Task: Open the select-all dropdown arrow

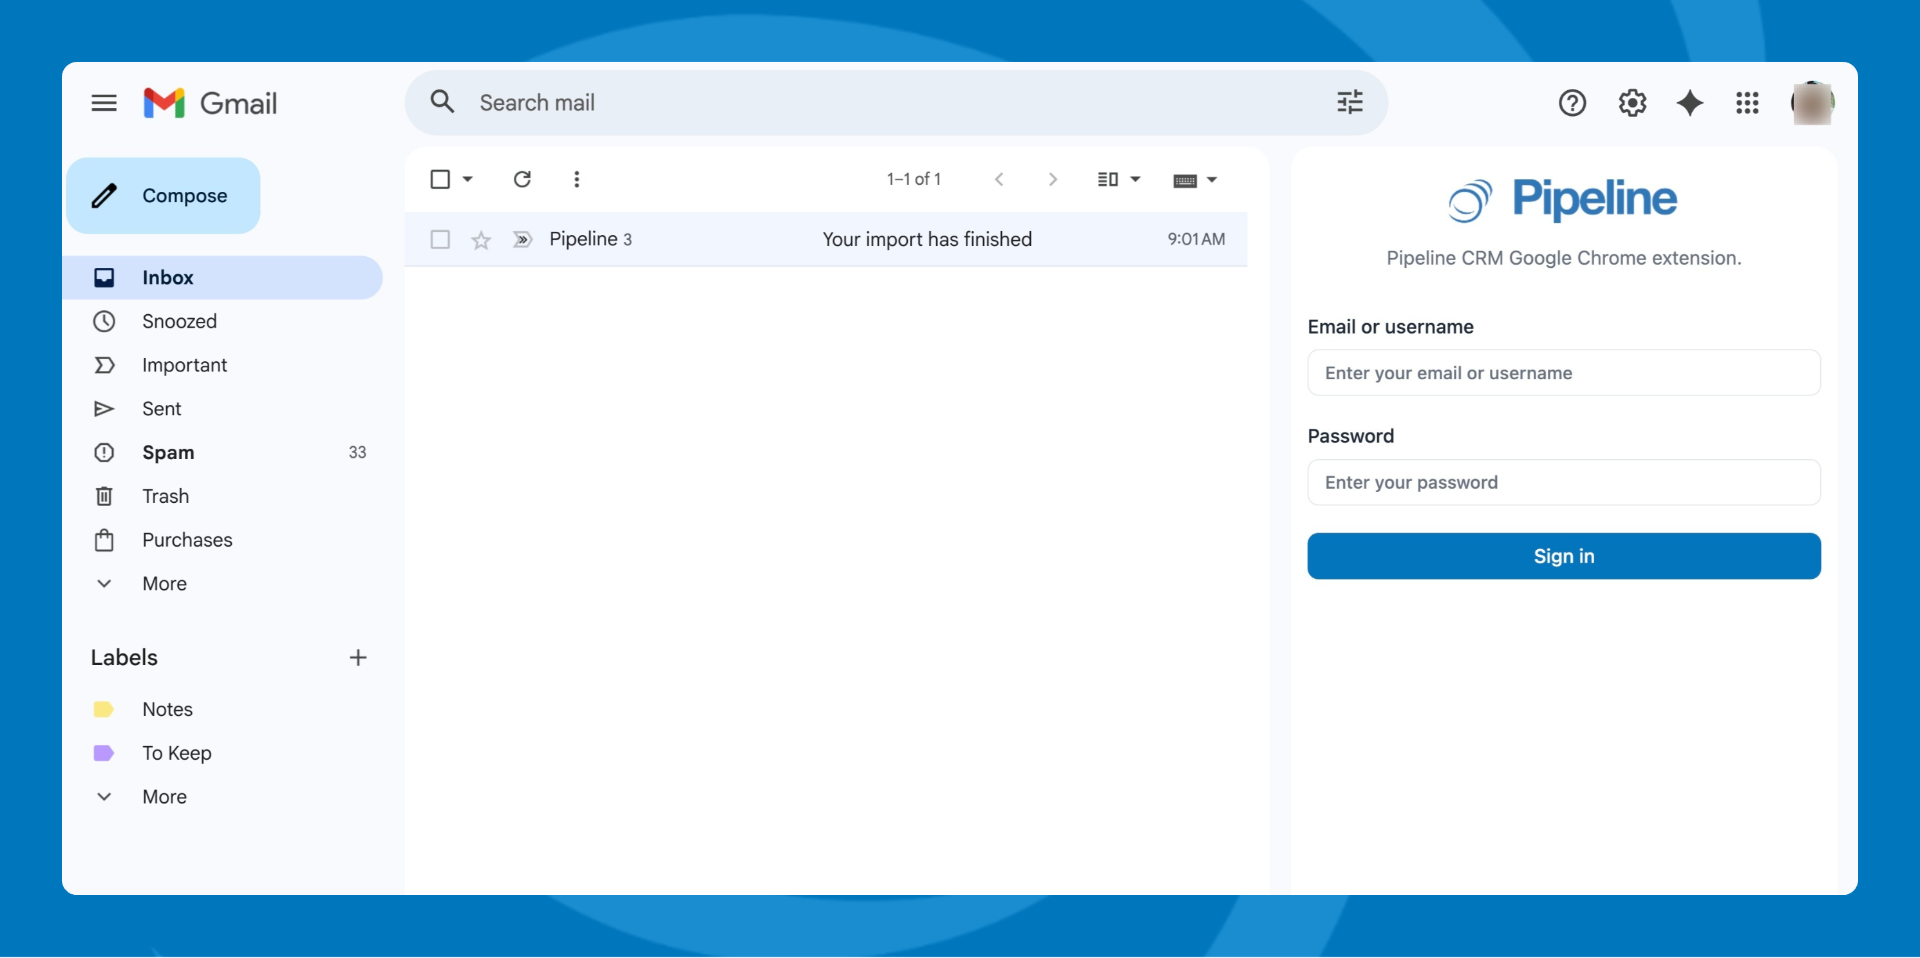Action: click(468, 180)
